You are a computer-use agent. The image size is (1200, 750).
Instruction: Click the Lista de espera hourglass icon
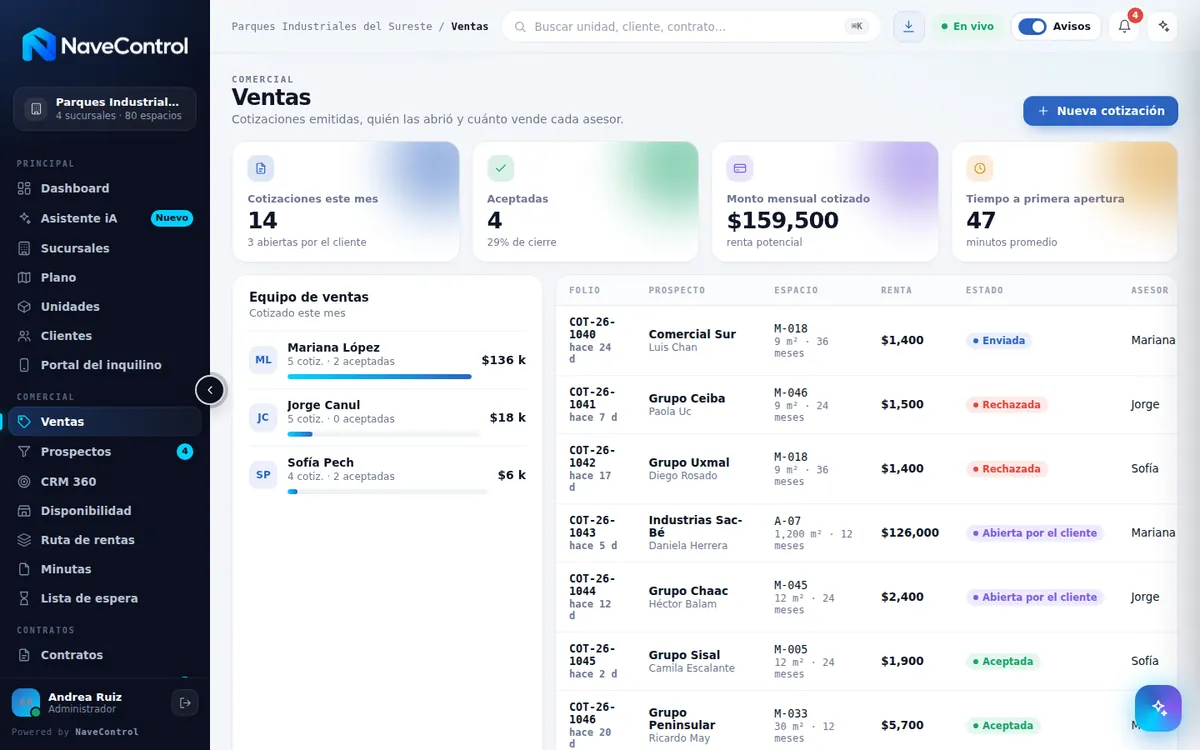(x=25, y=598)
